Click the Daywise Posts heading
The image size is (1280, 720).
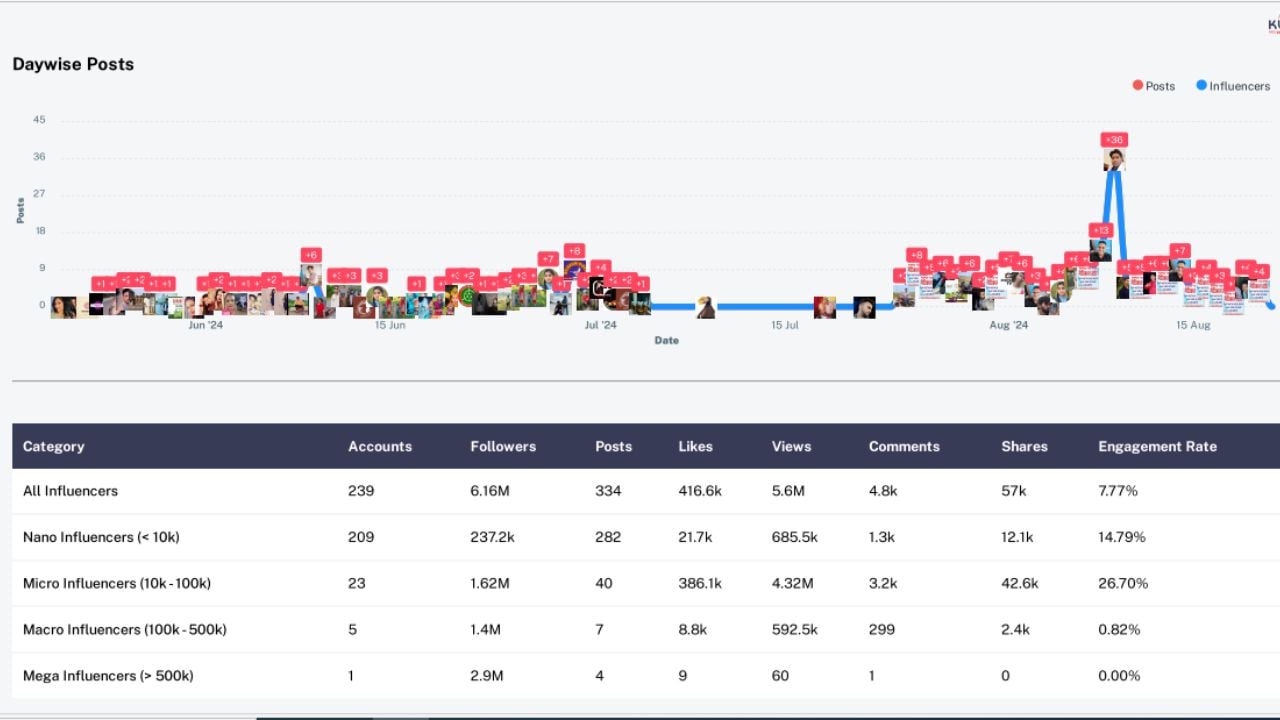pyautogui.click(x=73, y=64)
